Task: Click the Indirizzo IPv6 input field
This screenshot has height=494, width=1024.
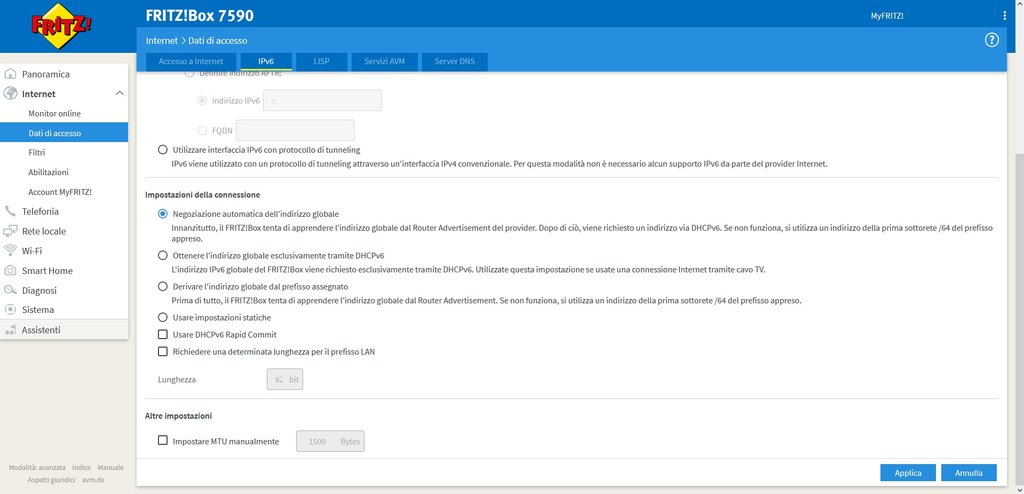Action: [x=323, y=101]
